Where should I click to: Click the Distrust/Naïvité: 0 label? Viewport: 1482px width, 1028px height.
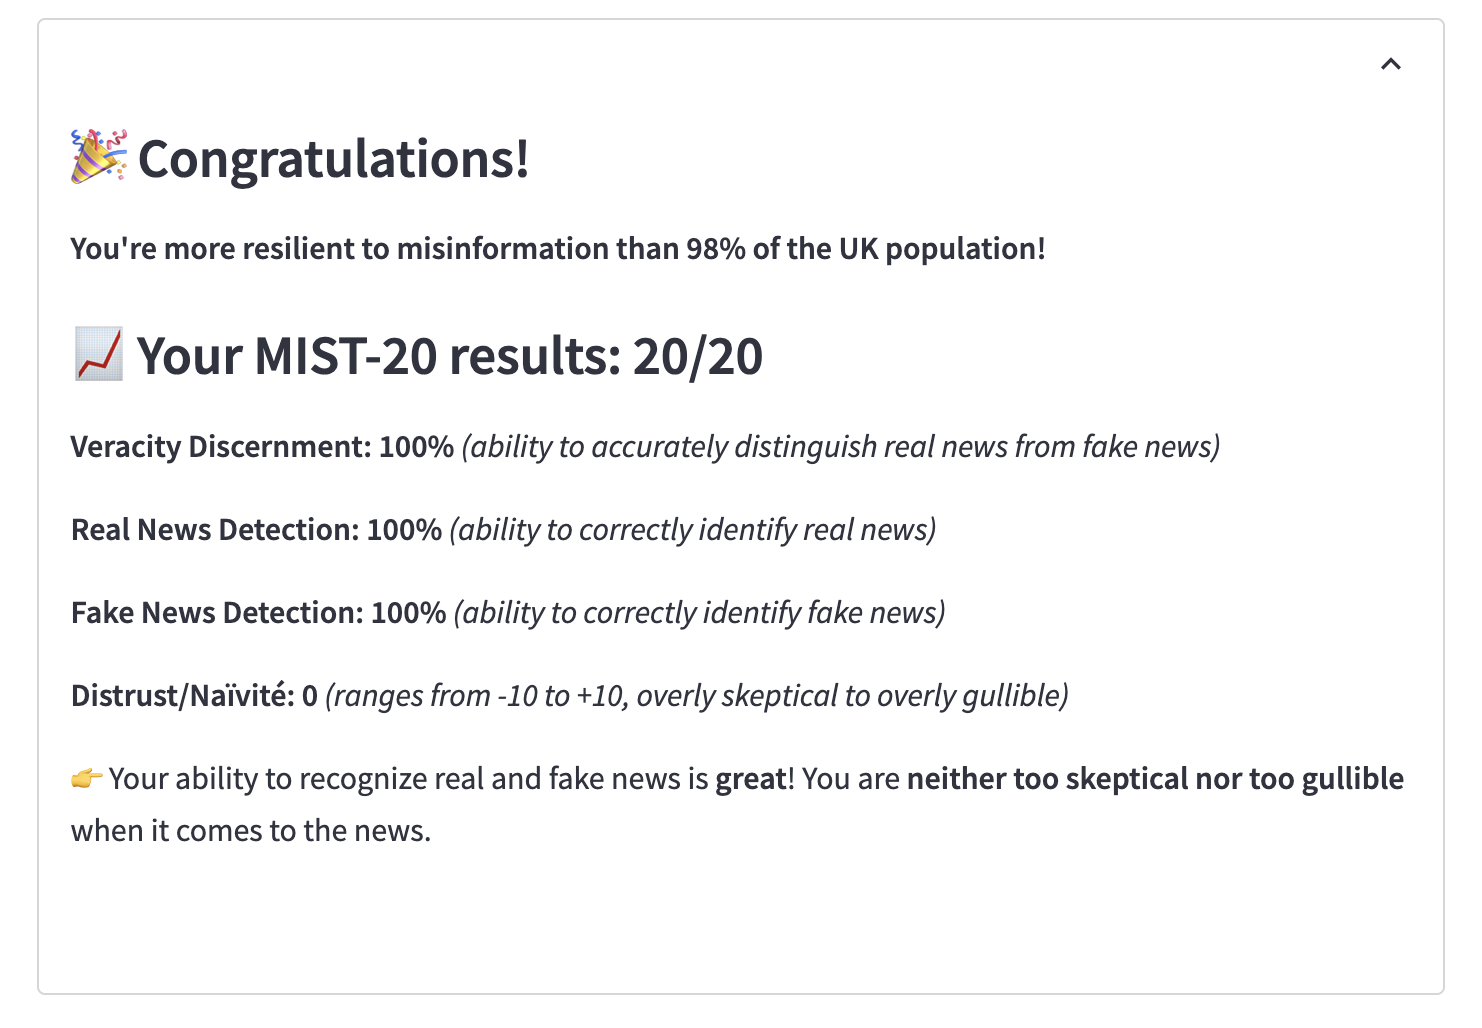pos(194,695)
